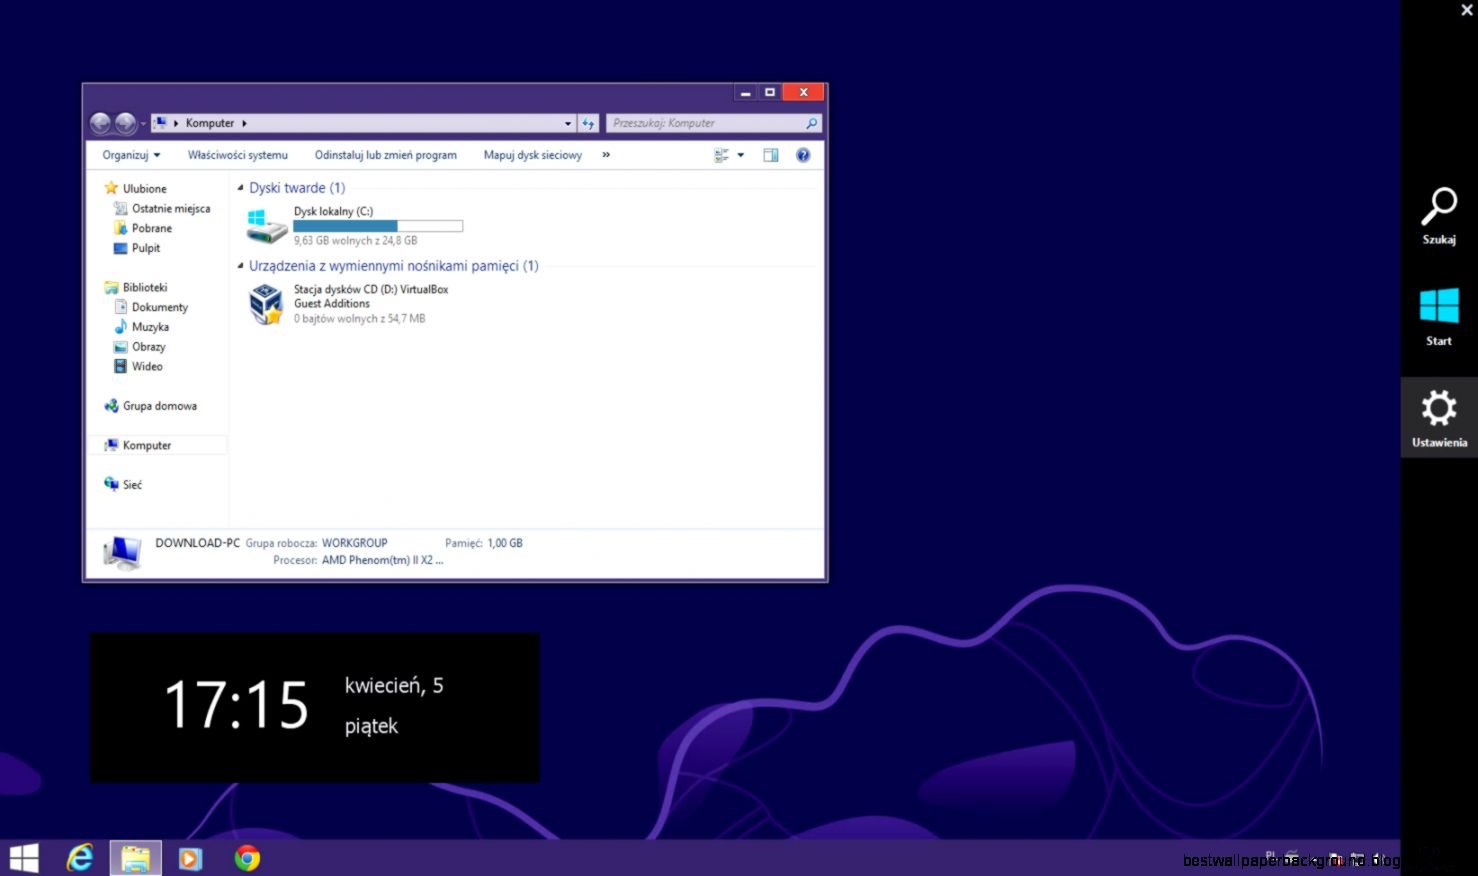Screen dimensions: 1478x876
Task: Open Szukaj search charm
Action: tap(1439, 216)
